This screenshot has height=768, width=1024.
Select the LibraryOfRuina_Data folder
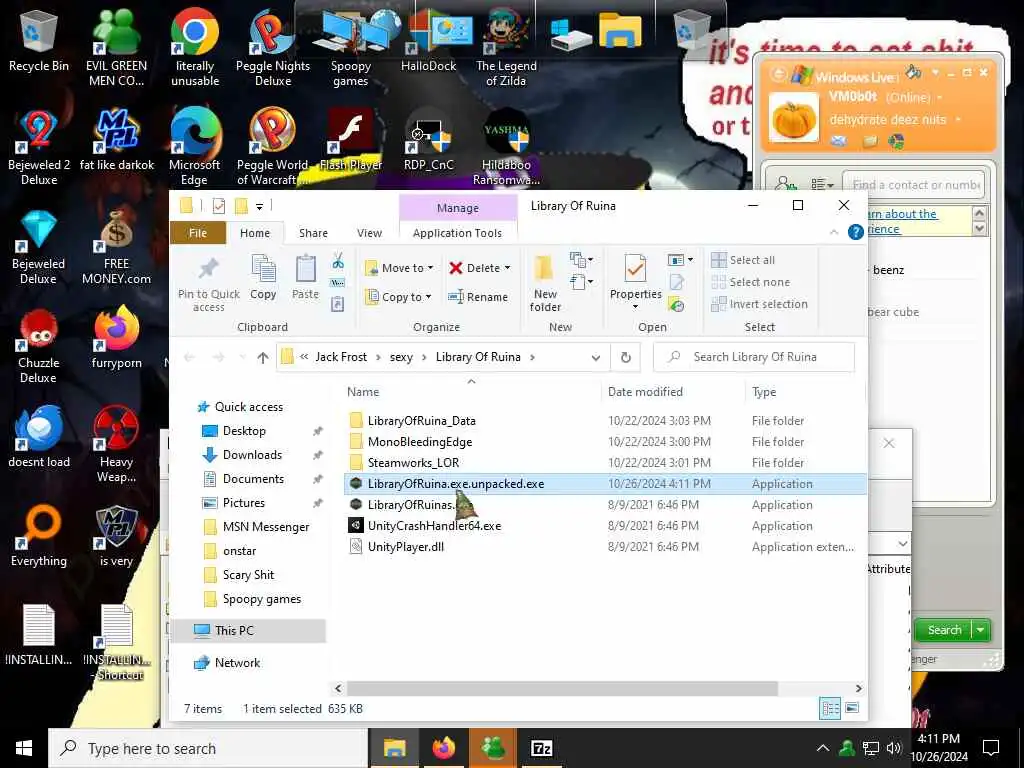(x=421, y=421)
